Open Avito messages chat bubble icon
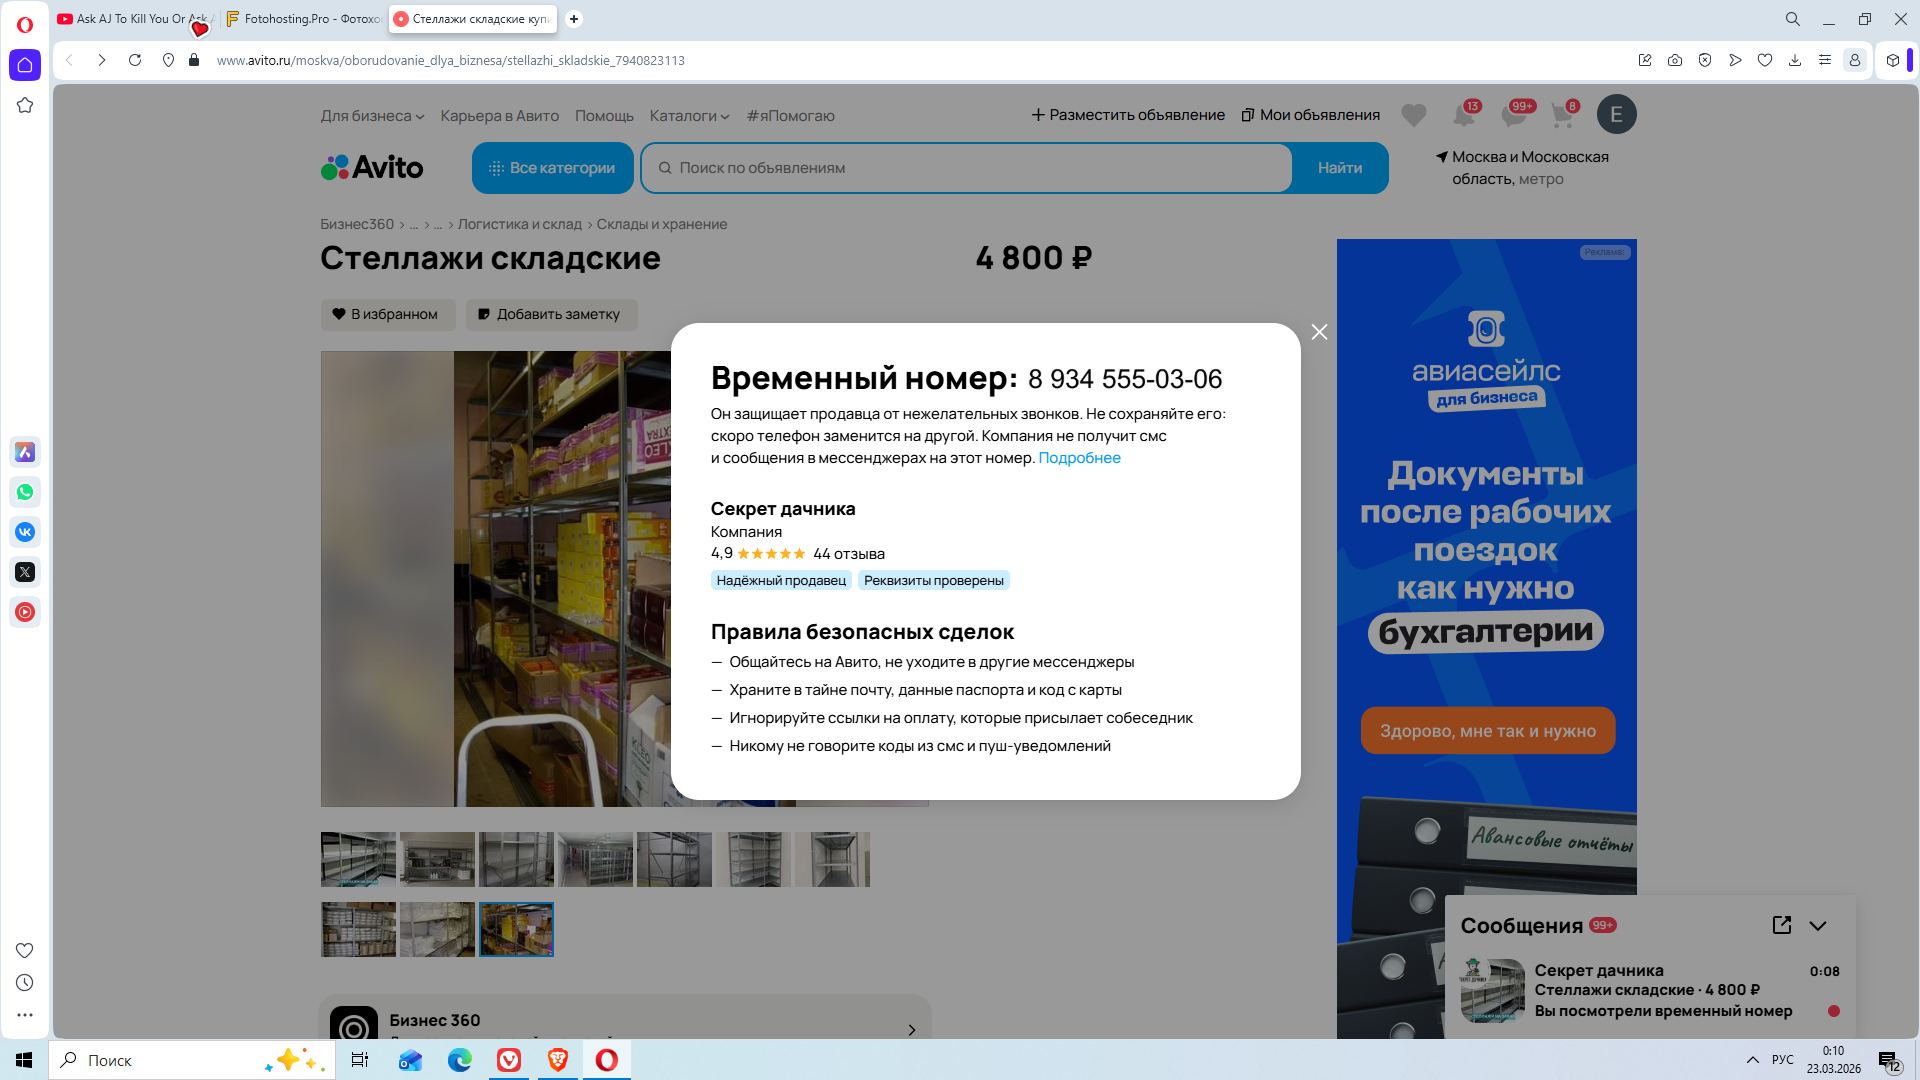The width and height of the screenshot is (1920, 1080). point(1513,115)
